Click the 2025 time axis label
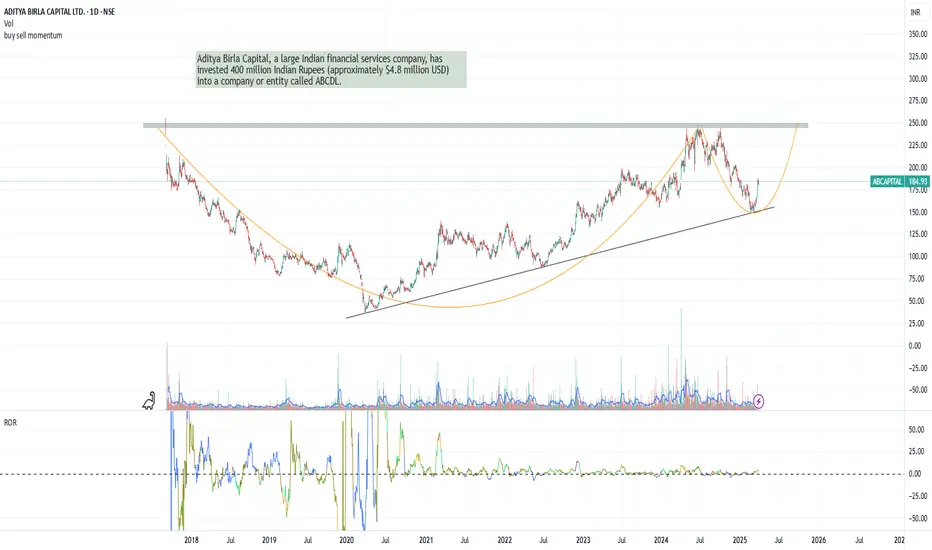The width and height of the screenshot is (932, 550). tap(740, 540)
